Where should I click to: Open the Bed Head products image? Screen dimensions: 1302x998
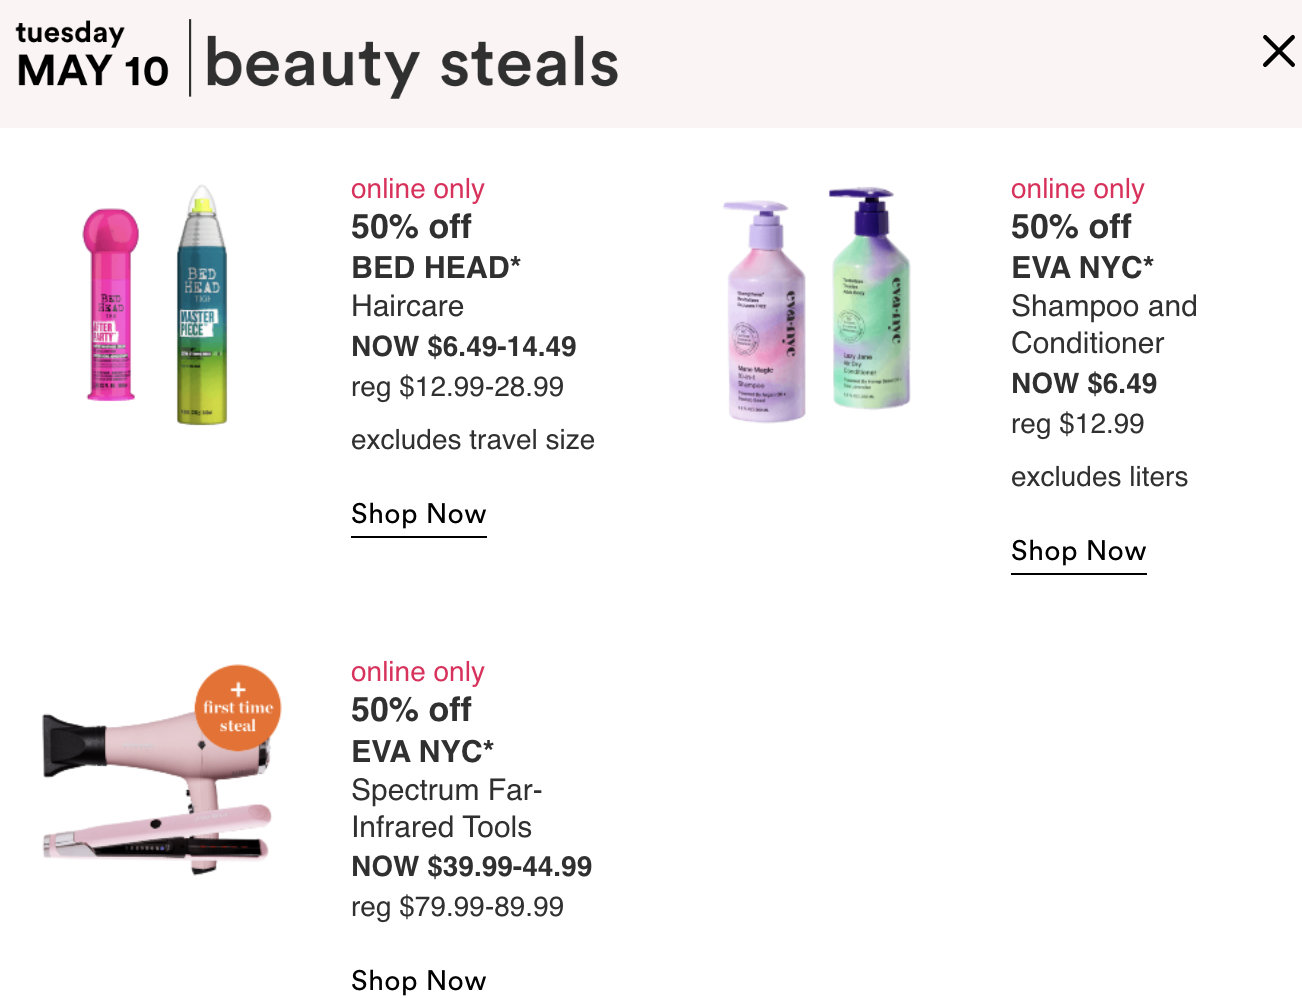[155, 305]
